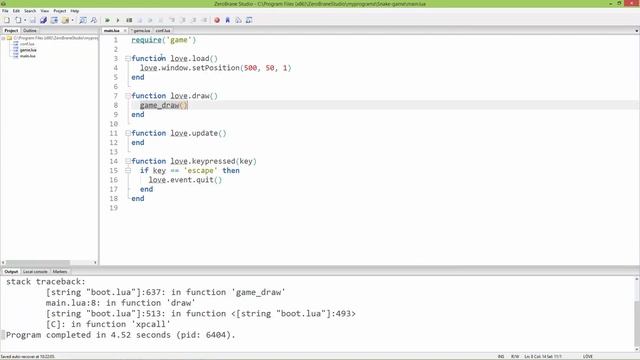Click line number 19 in the editor margin
Viewport: 640px width, 360px height.
tap(113, 208)
